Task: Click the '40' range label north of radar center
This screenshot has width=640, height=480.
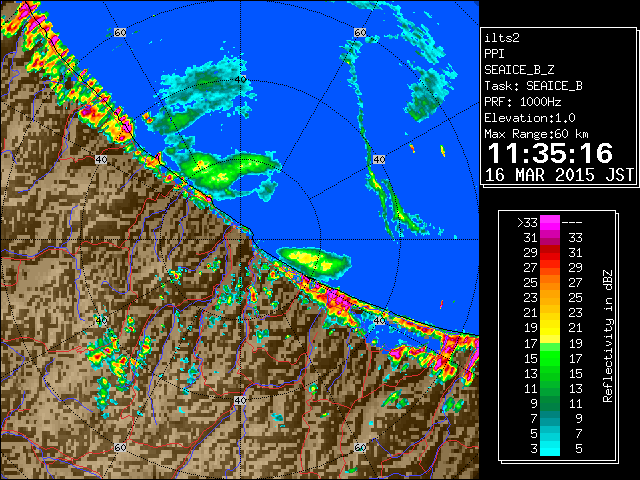Action: [x=240, y=80]
